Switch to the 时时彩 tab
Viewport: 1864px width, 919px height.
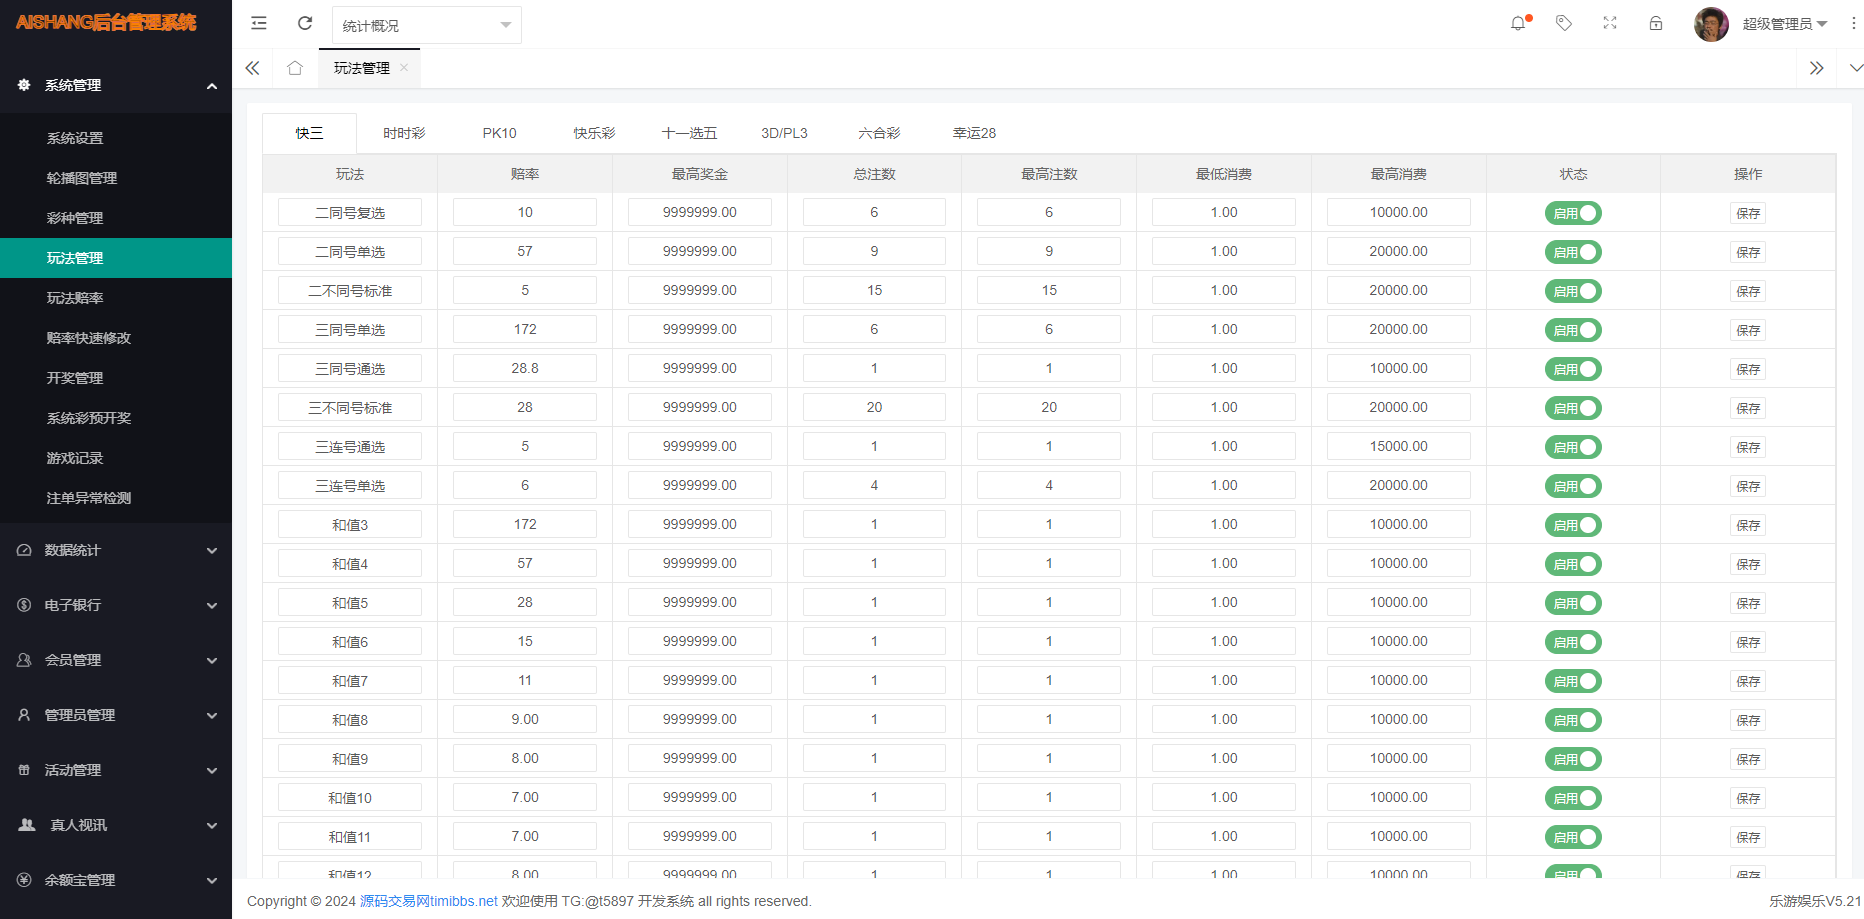click(404, 133)
